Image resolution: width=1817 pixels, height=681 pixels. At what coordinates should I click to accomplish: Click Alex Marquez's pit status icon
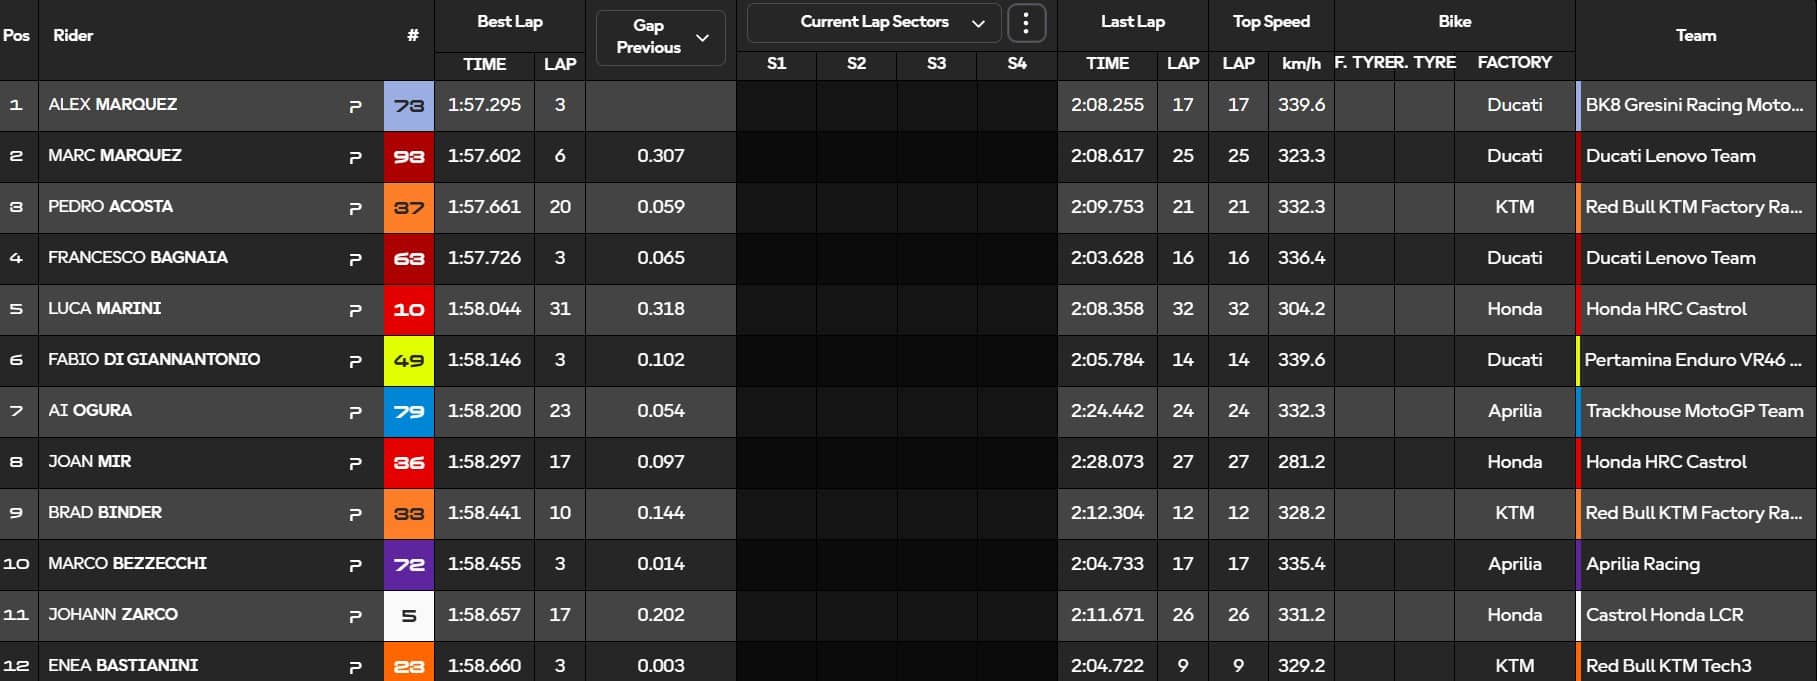(x=355, y=106)
